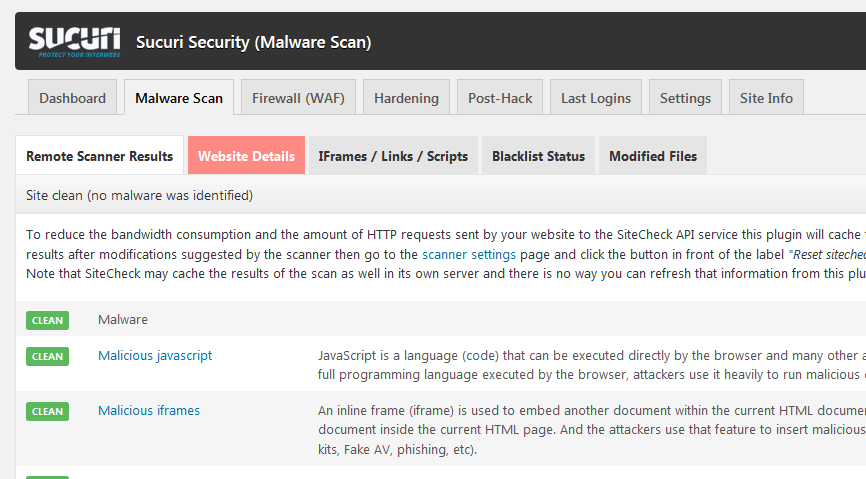Open the Malicious iframes link

click(x=149, y=410)
